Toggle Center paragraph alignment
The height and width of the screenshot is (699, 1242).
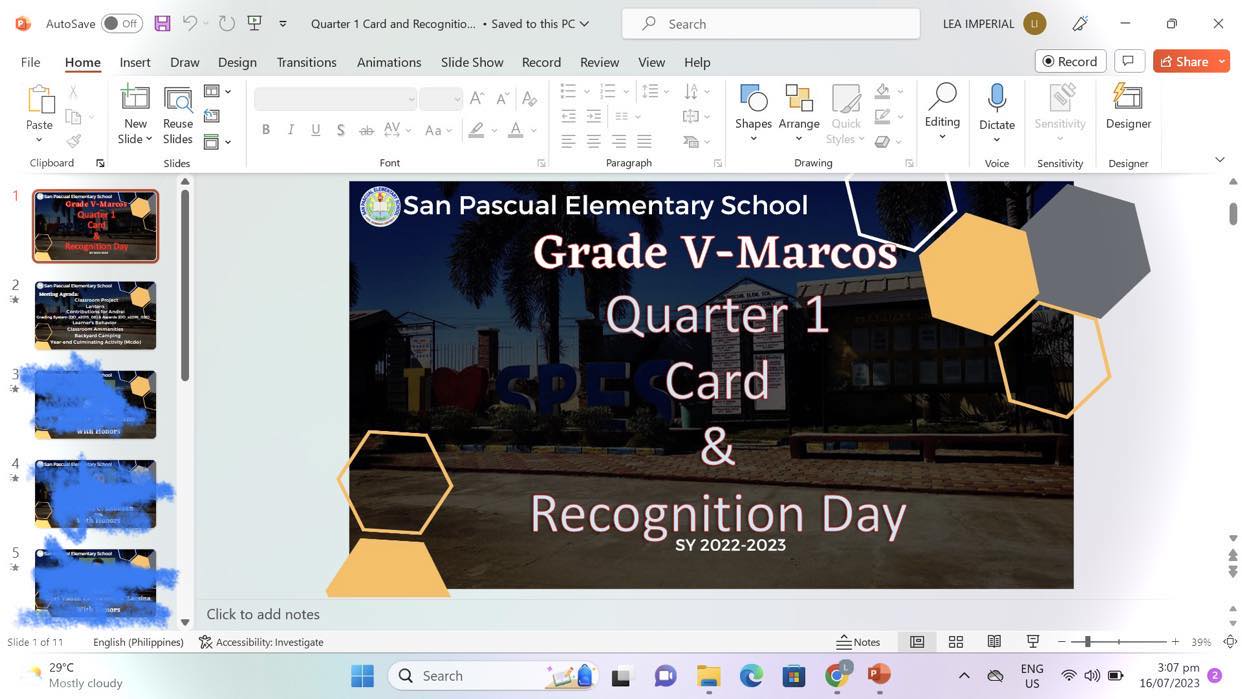pos(594,141)
